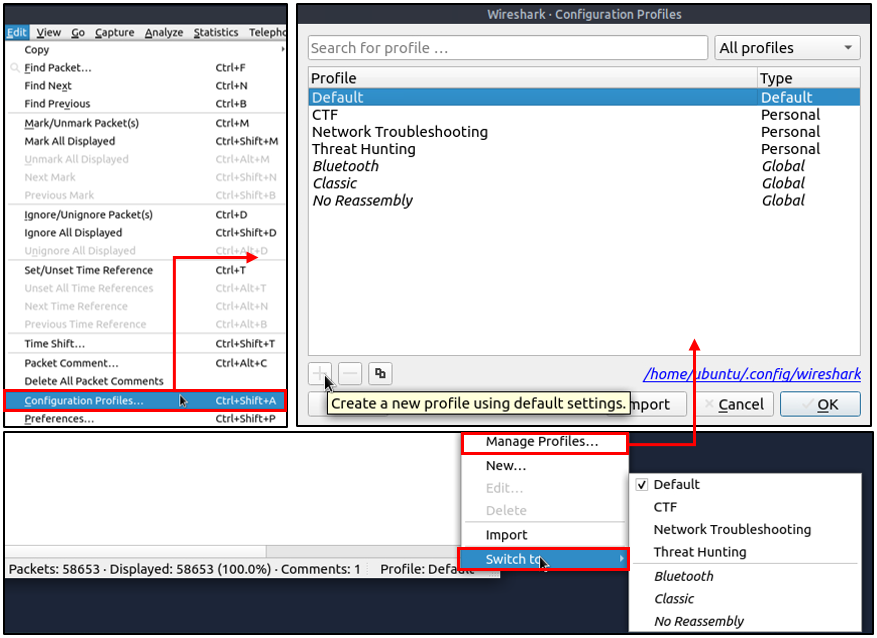This screenshot has width=877, height=638.
Task: Open the Edit menu
Action: [x=17, y=32]
